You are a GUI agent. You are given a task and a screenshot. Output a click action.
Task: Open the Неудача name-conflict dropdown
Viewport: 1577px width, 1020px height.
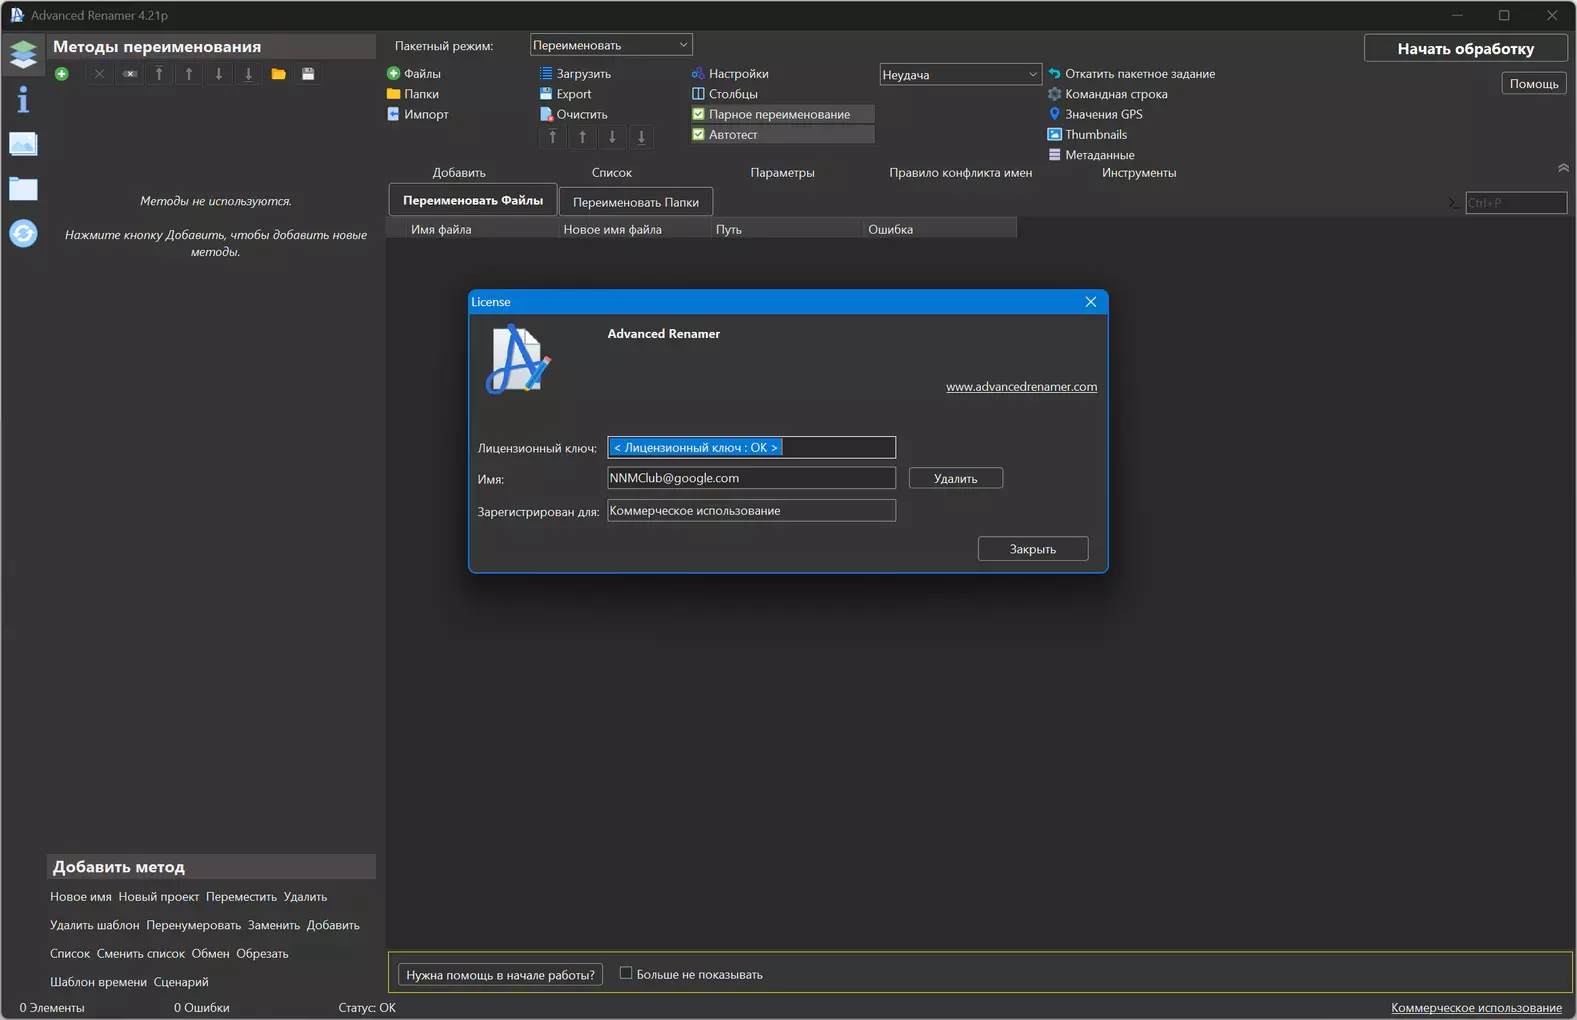tap(960, 74)
